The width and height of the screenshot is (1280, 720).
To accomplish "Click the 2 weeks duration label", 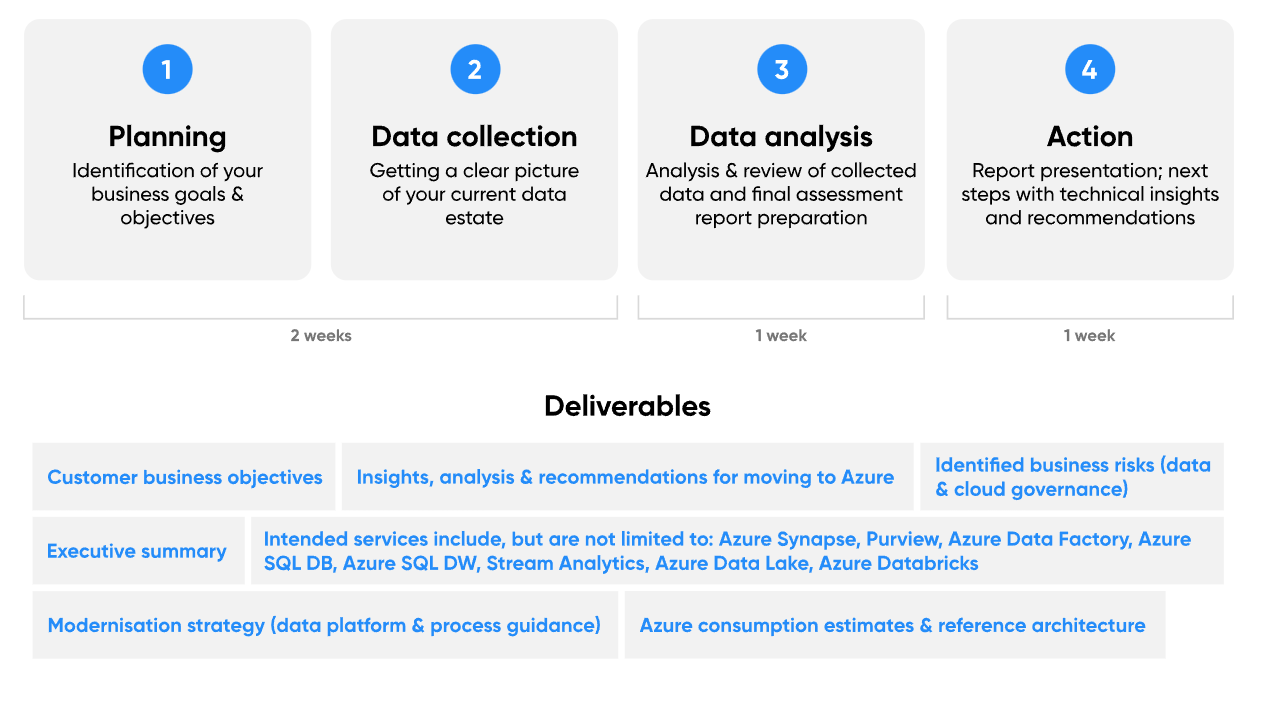I will click(x=321, y=336).
